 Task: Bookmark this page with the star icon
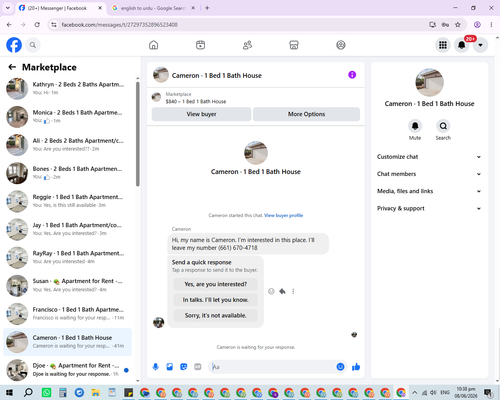coord(458,25)
